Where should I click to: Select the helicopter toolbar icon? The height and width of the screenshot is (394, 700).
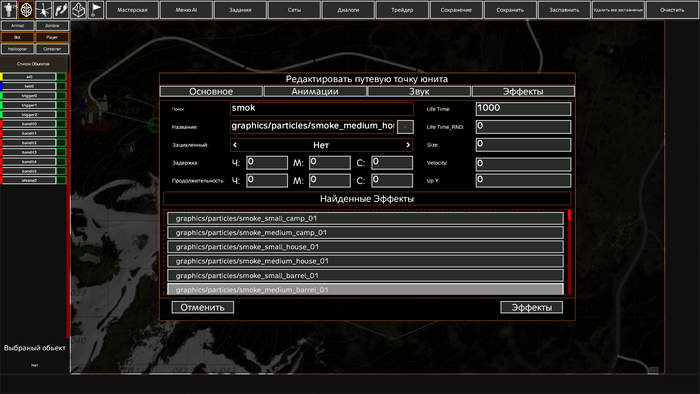44,9
